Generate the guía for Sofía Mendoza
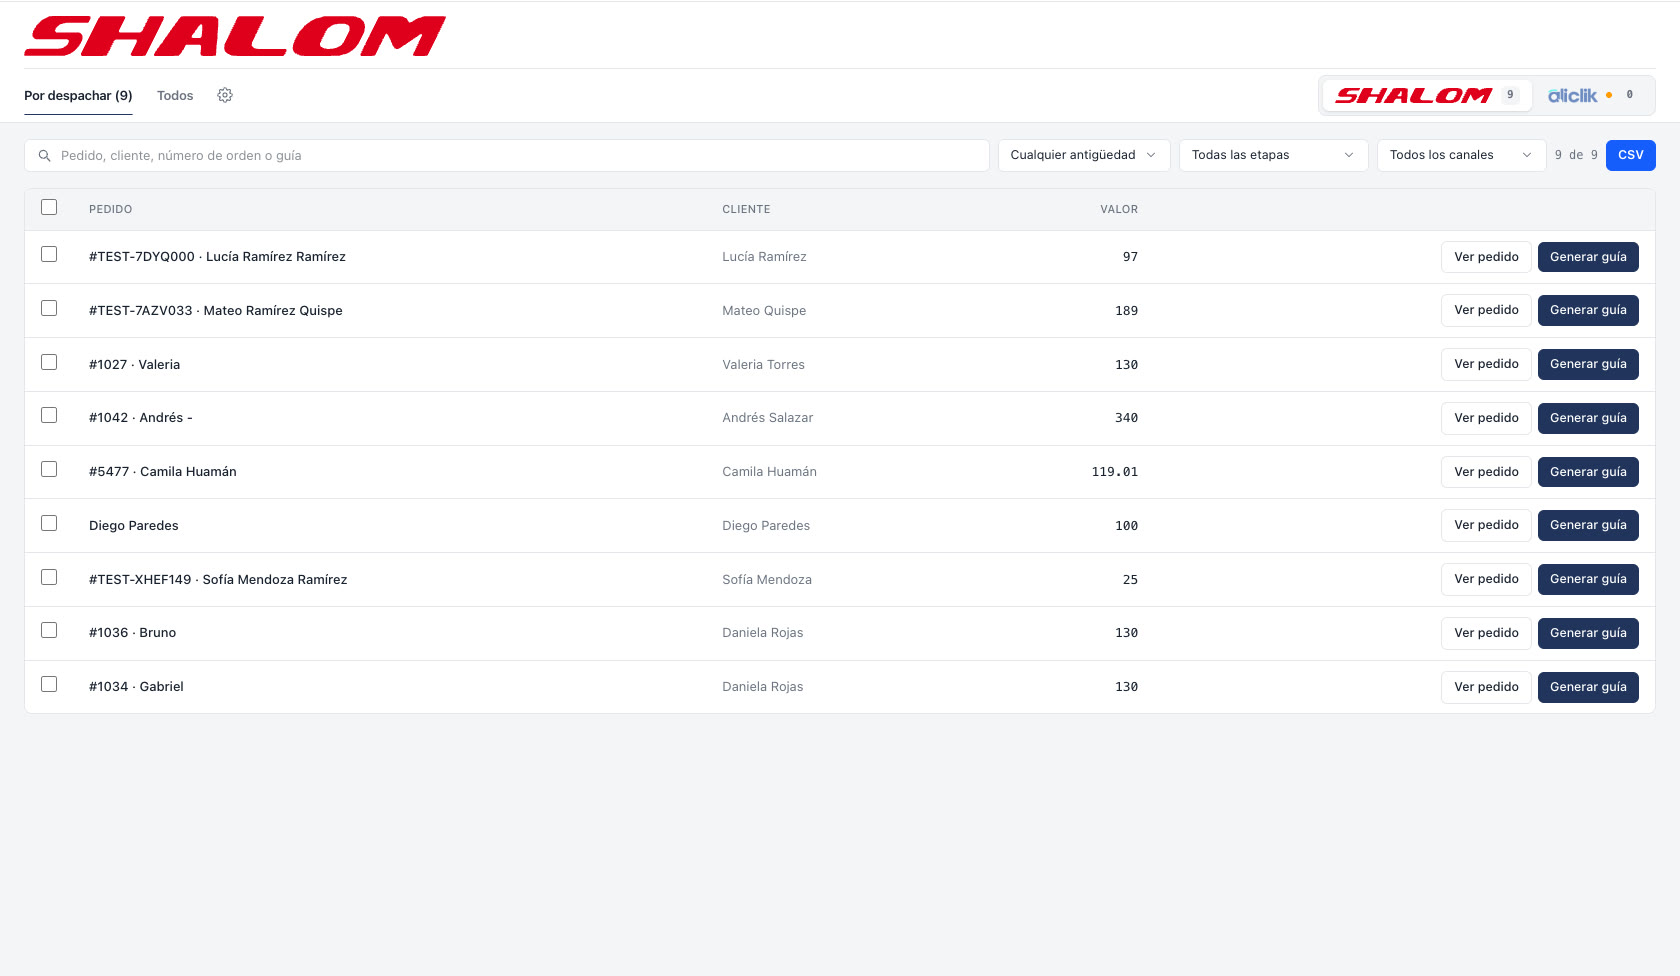This screenshot has height=976, width=1680. point(1588,579)
